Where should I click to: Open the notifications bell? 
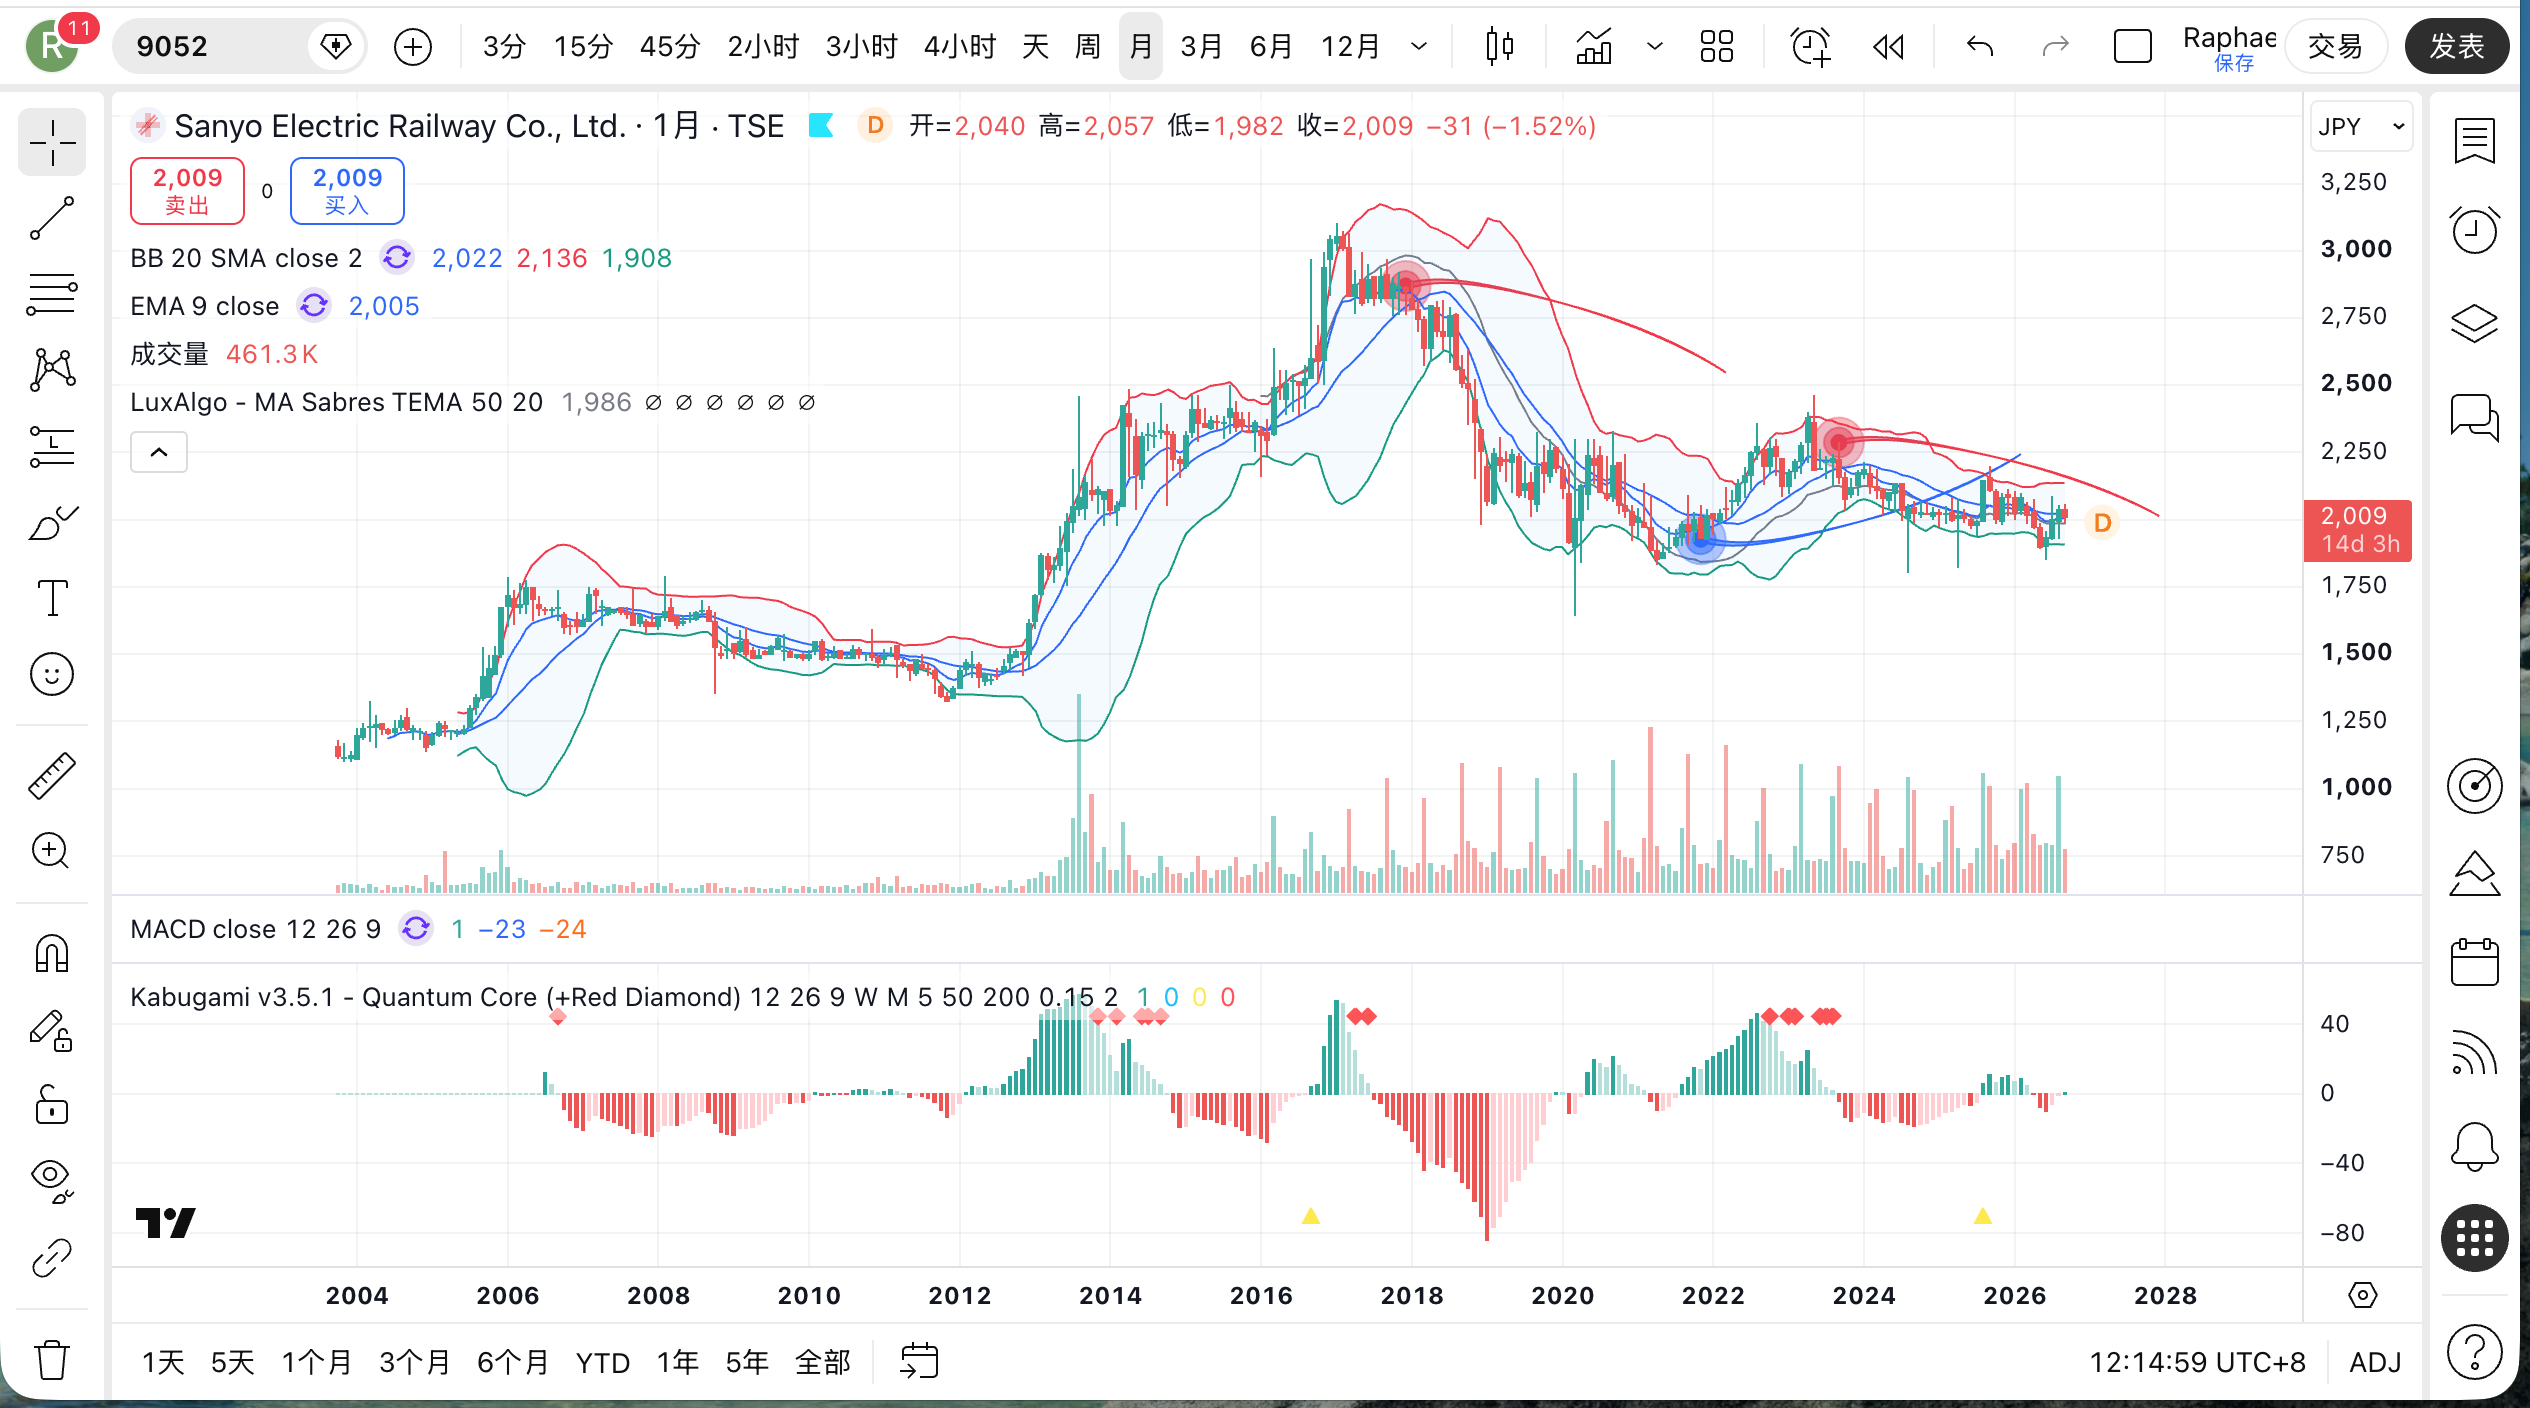pos(2474,1146)
